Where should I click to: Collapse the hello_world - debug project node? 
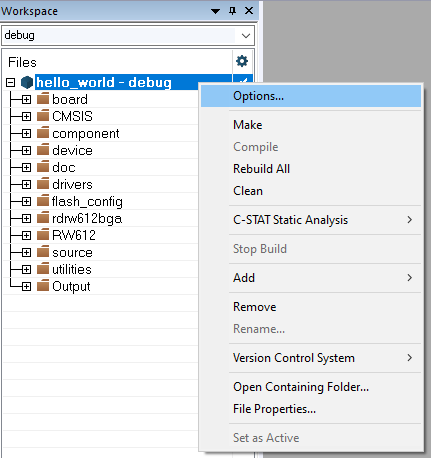point(11,82)
